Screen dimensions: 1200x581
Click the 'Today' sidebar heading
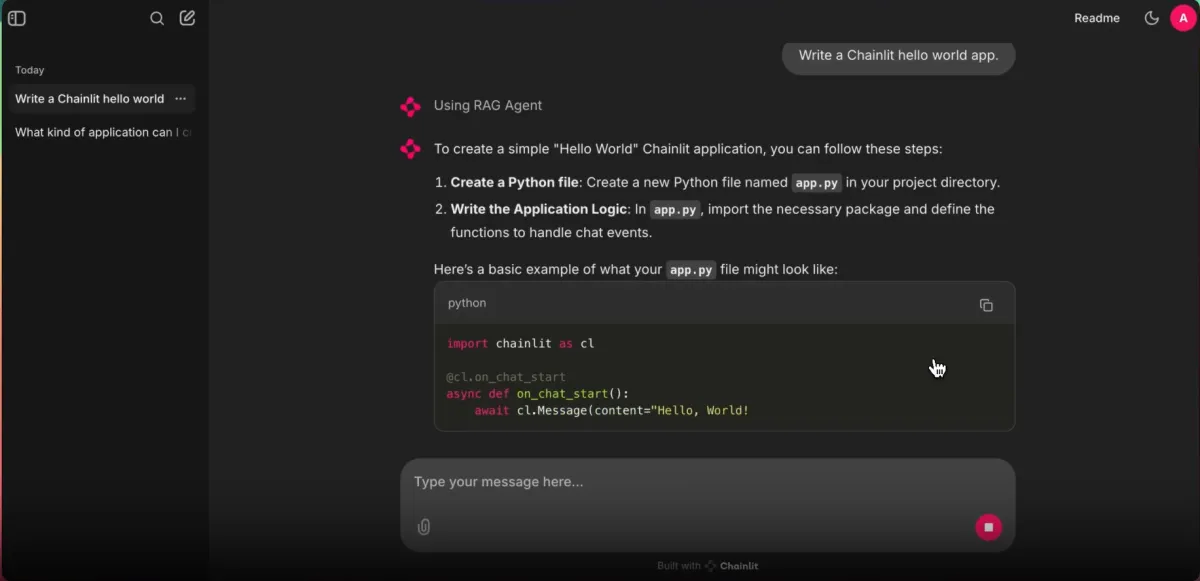pyautogui.click(x=30, y=70)
